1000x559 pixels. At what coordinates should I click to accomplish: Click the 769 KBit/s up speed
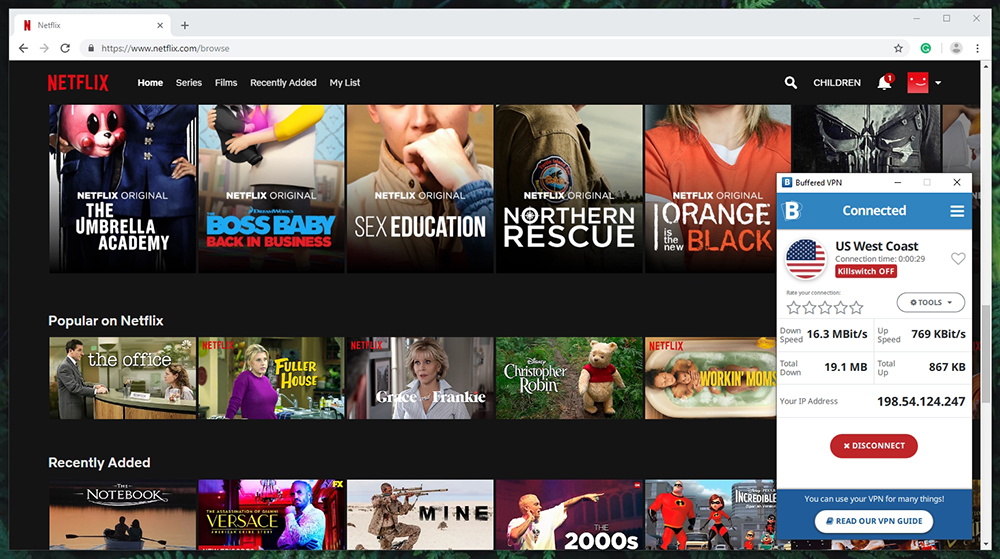click(x=938, y=334)
